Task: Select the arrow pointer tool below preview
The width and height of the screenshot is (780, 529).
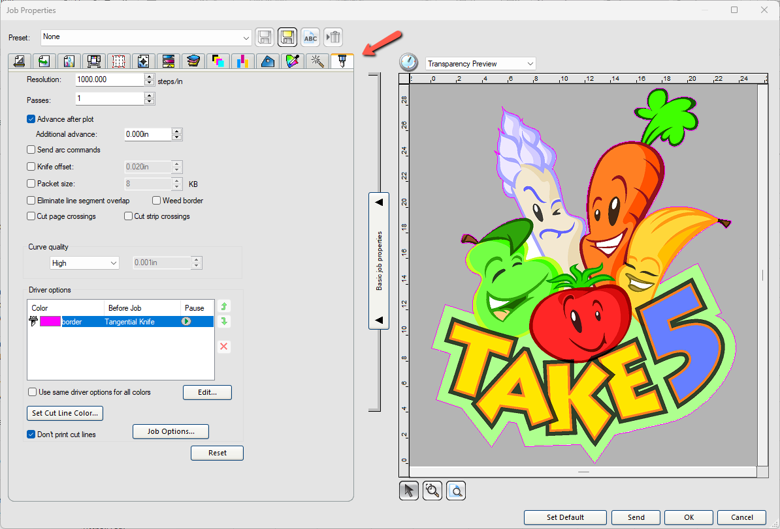Action: [x=409, y=491]
